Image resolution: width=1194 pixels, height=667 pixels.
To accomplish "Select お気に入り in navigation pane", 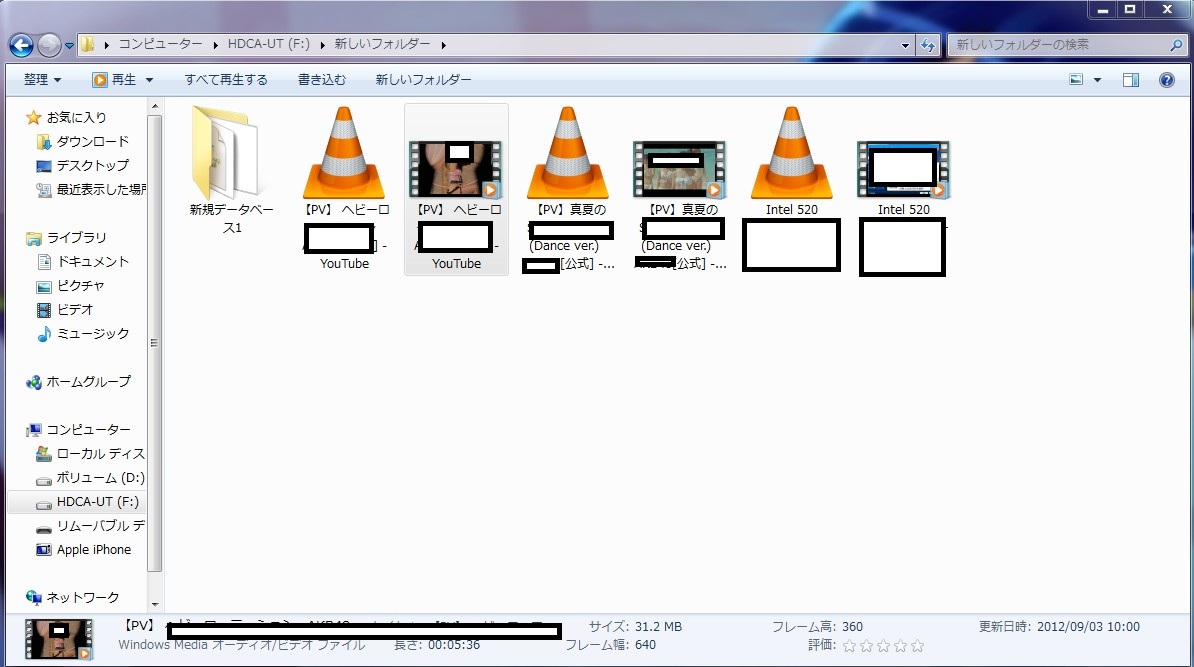I will 76,117.
